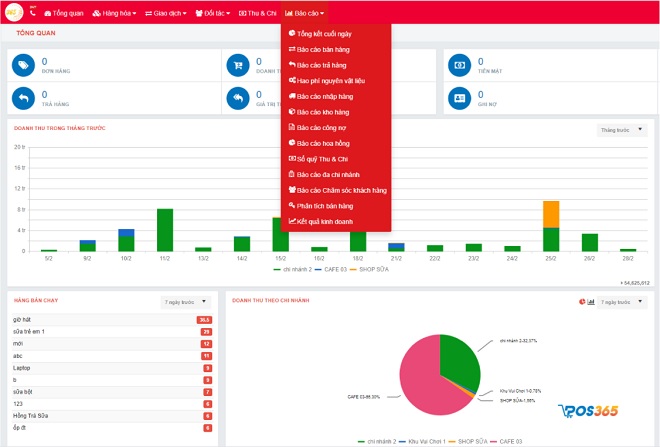Click sữa bột best-seller row

tap(112, 392)
